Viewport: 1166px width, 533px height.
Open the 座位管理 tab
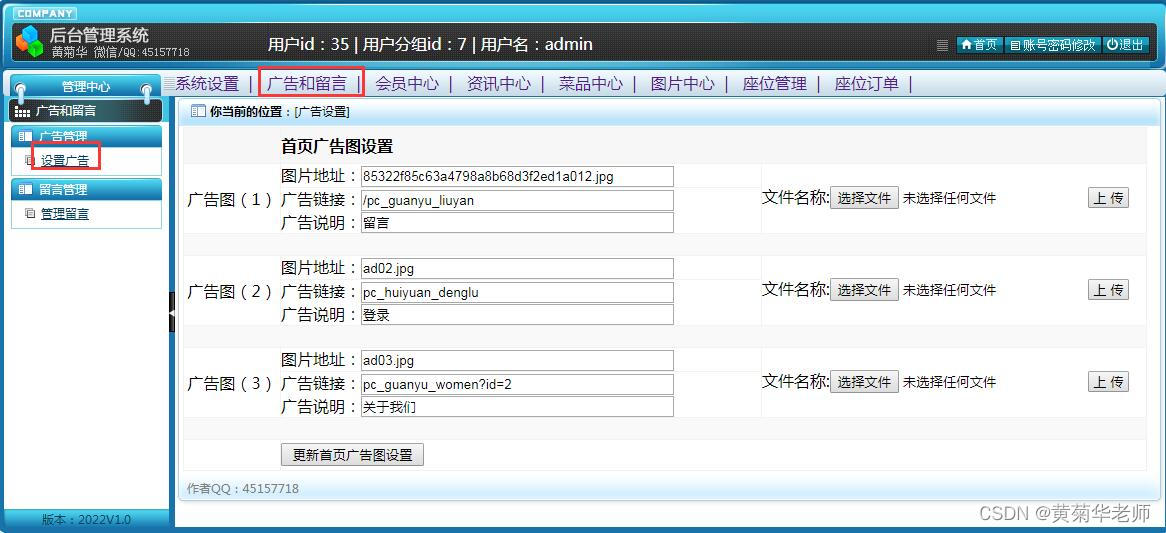click(775, 84)
